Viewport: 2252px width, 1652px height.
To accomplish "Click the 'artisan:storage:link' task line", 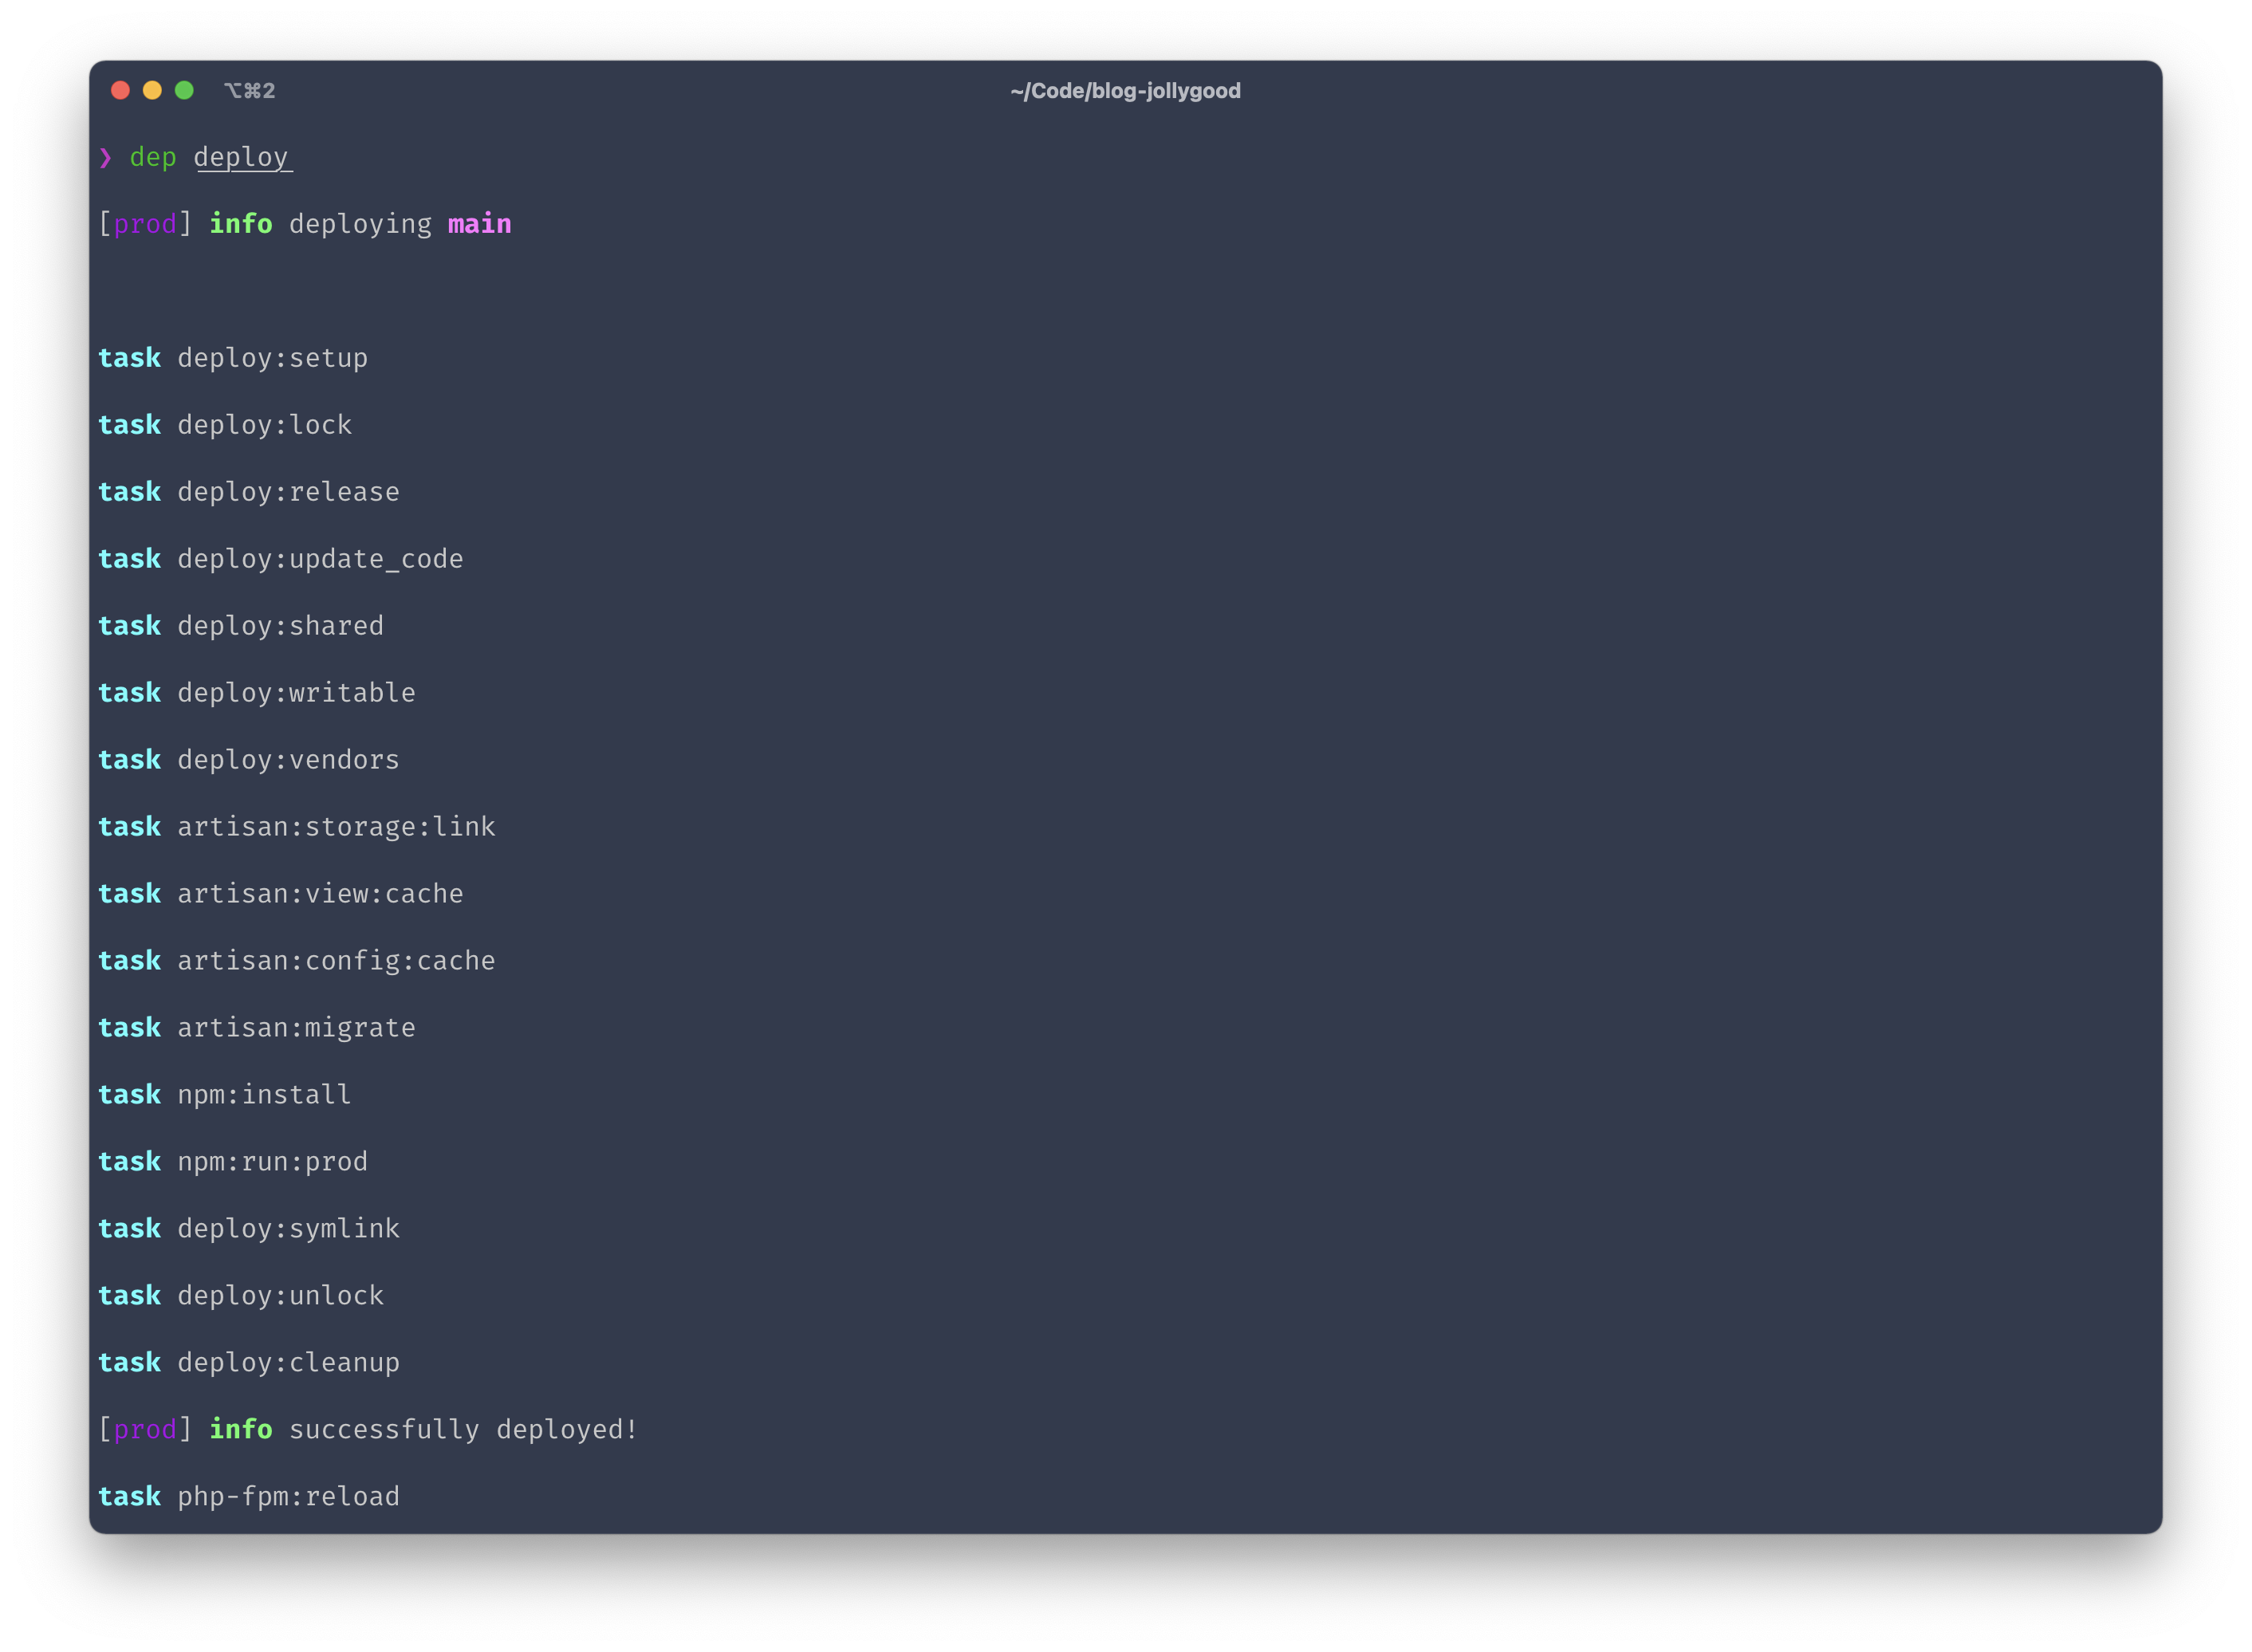I will pyautogui.click(x=297, y=827).
